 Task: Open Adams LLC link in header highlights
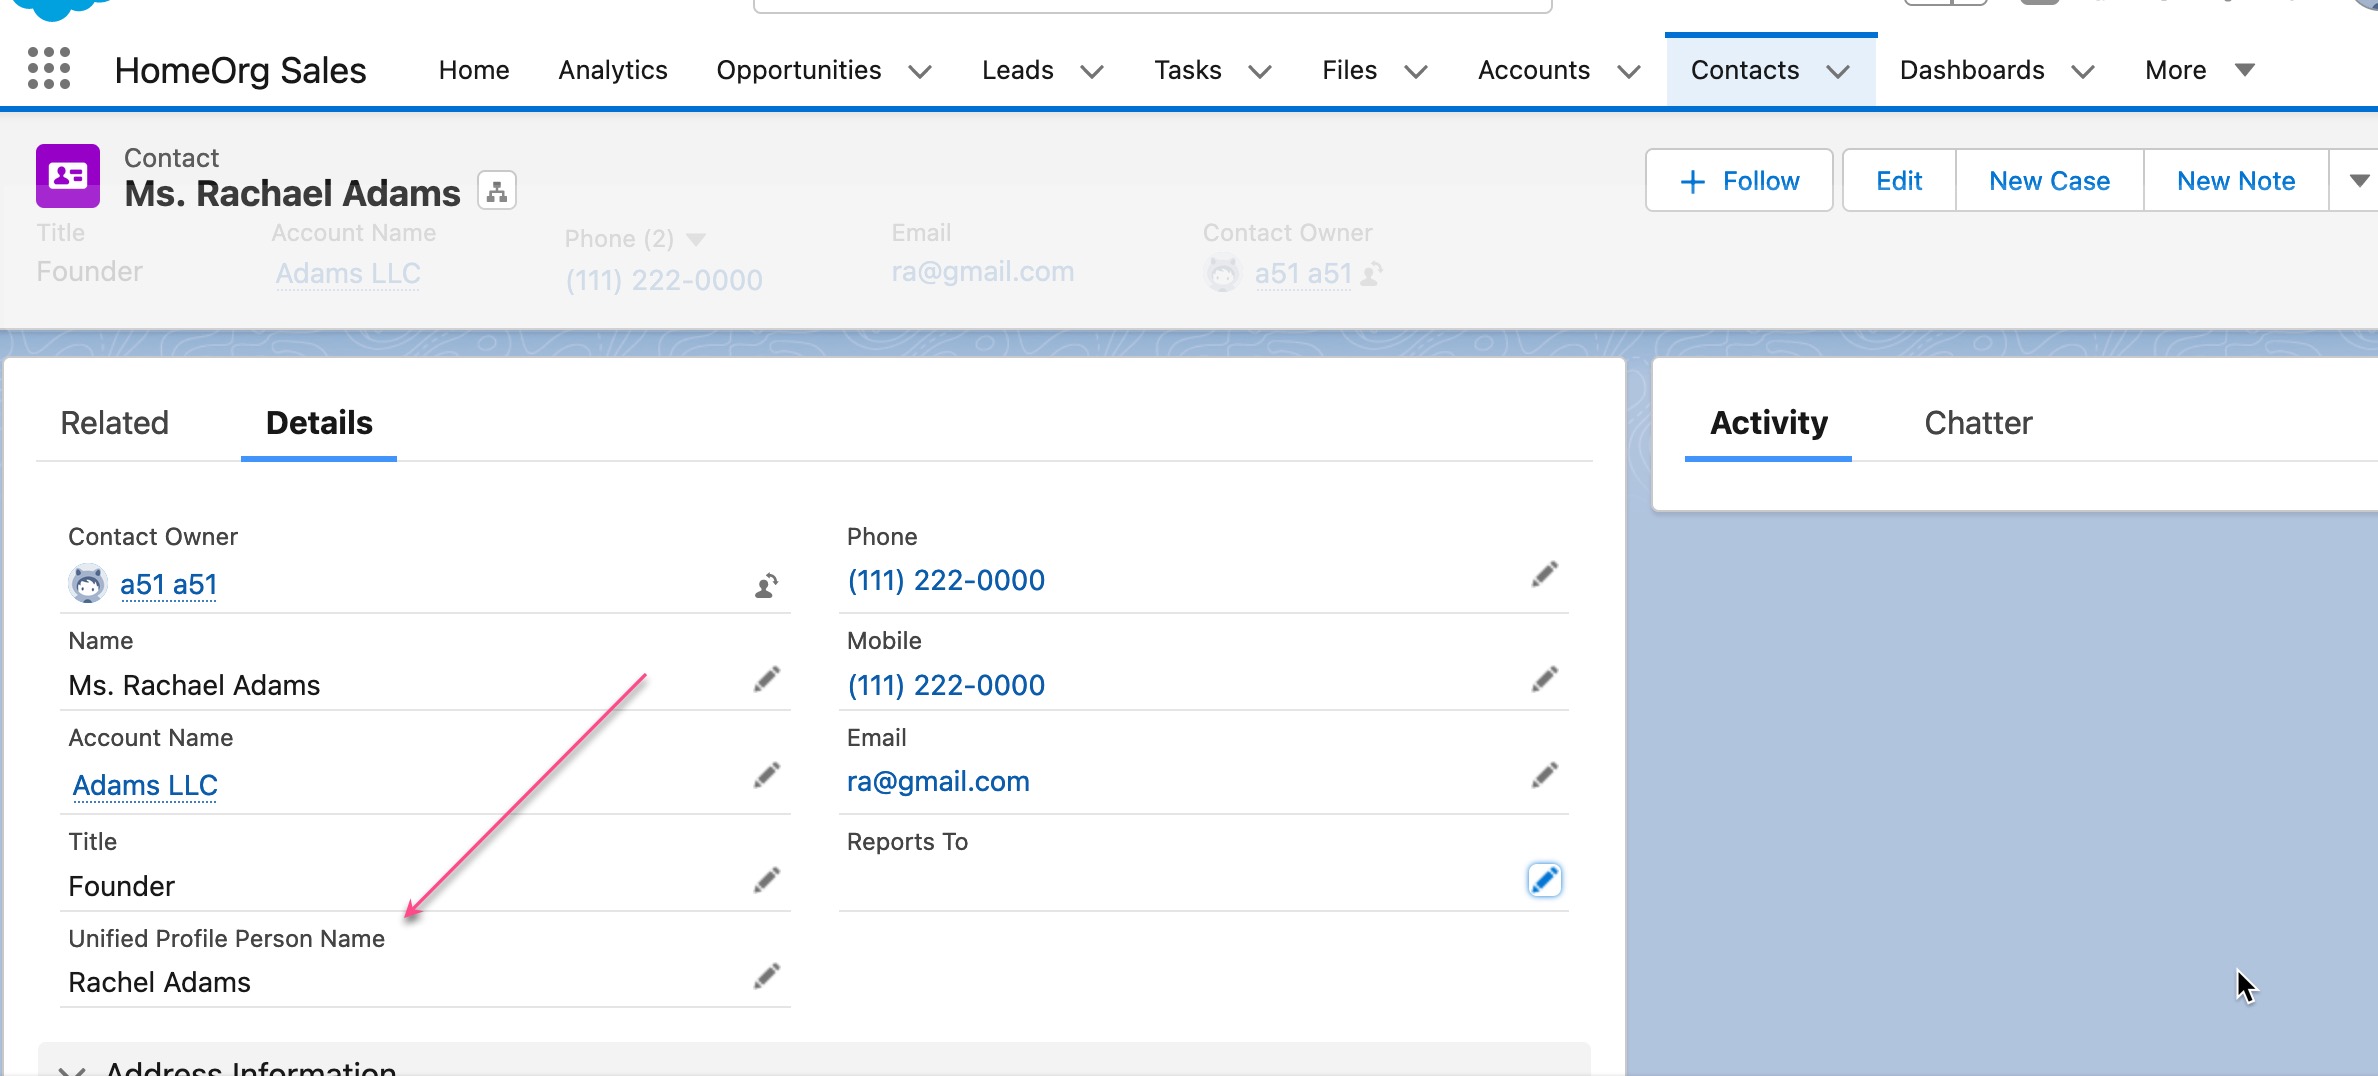click(x=348, y=273)
